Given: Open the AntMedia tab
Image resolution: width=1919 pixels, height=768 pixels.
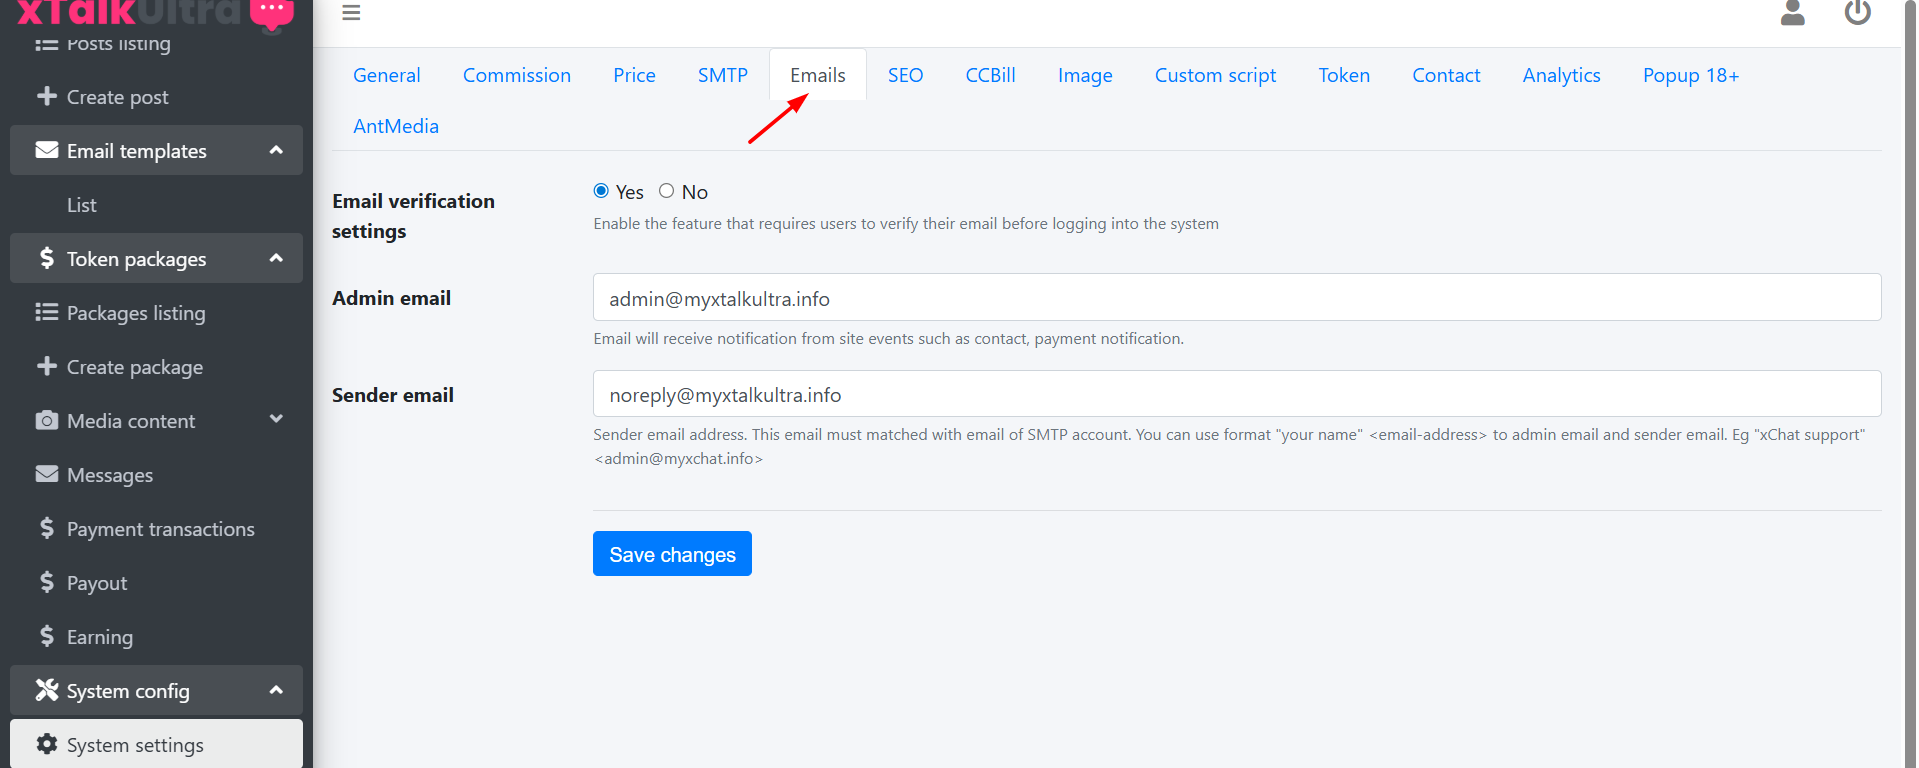Looking at the screenshot, I should click(395, 126).
